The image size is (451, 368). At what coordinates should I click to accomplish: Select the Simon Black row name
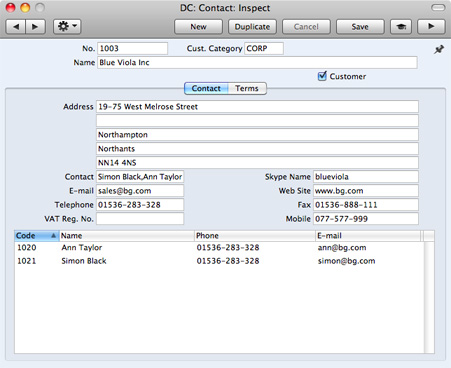84,261
